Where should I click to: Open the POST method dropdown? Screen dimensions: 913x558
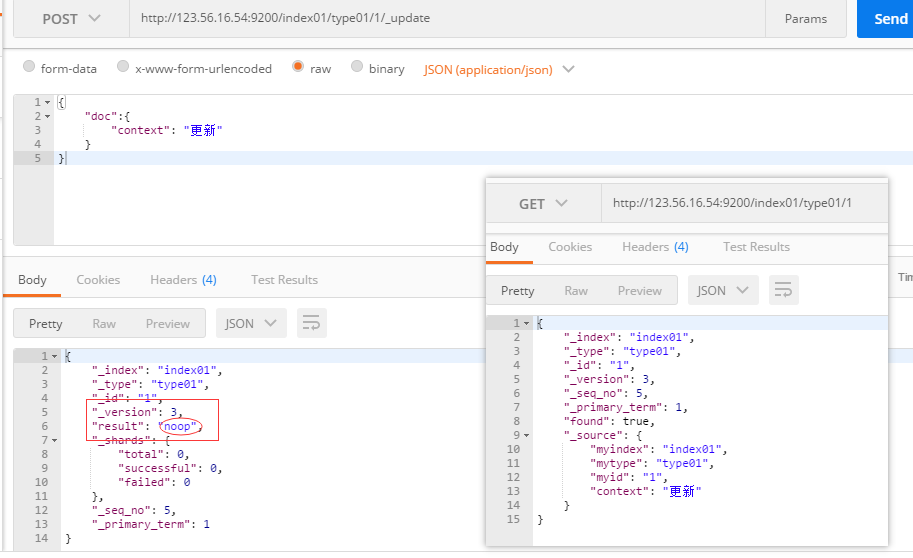71,19
